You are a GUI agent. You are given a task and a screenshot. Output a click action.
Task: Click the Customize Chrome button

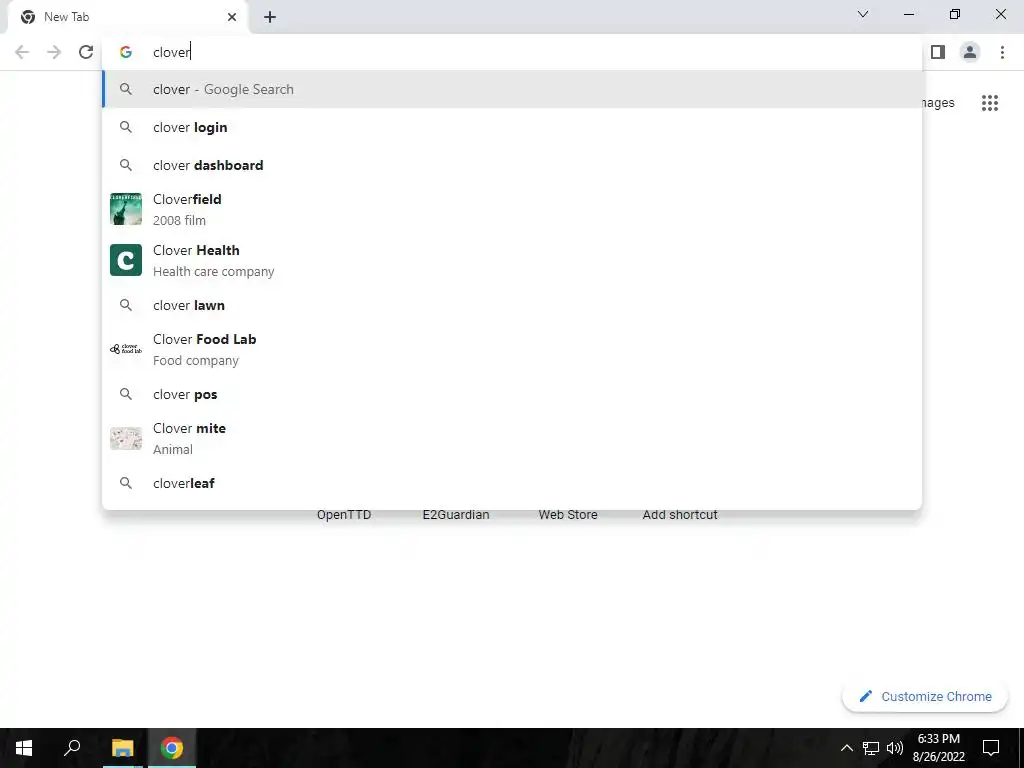click(925, 697)
